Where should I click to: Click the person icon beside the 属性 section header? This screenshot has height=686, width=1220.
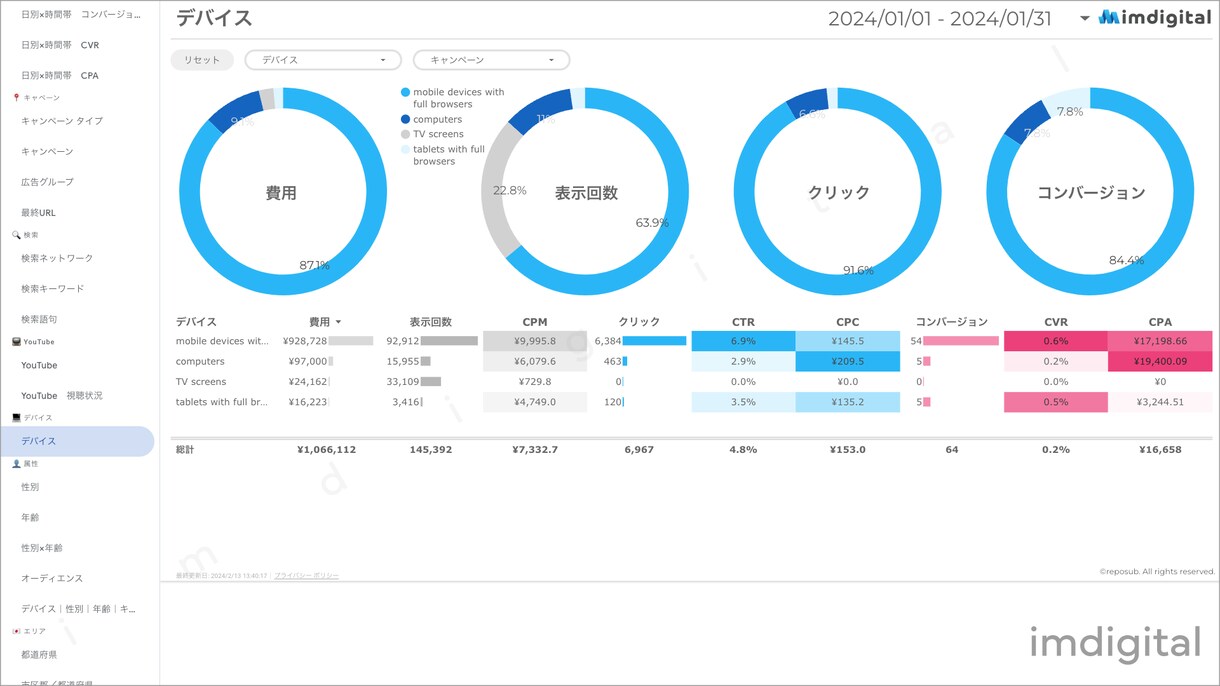(x=16, y=464)
